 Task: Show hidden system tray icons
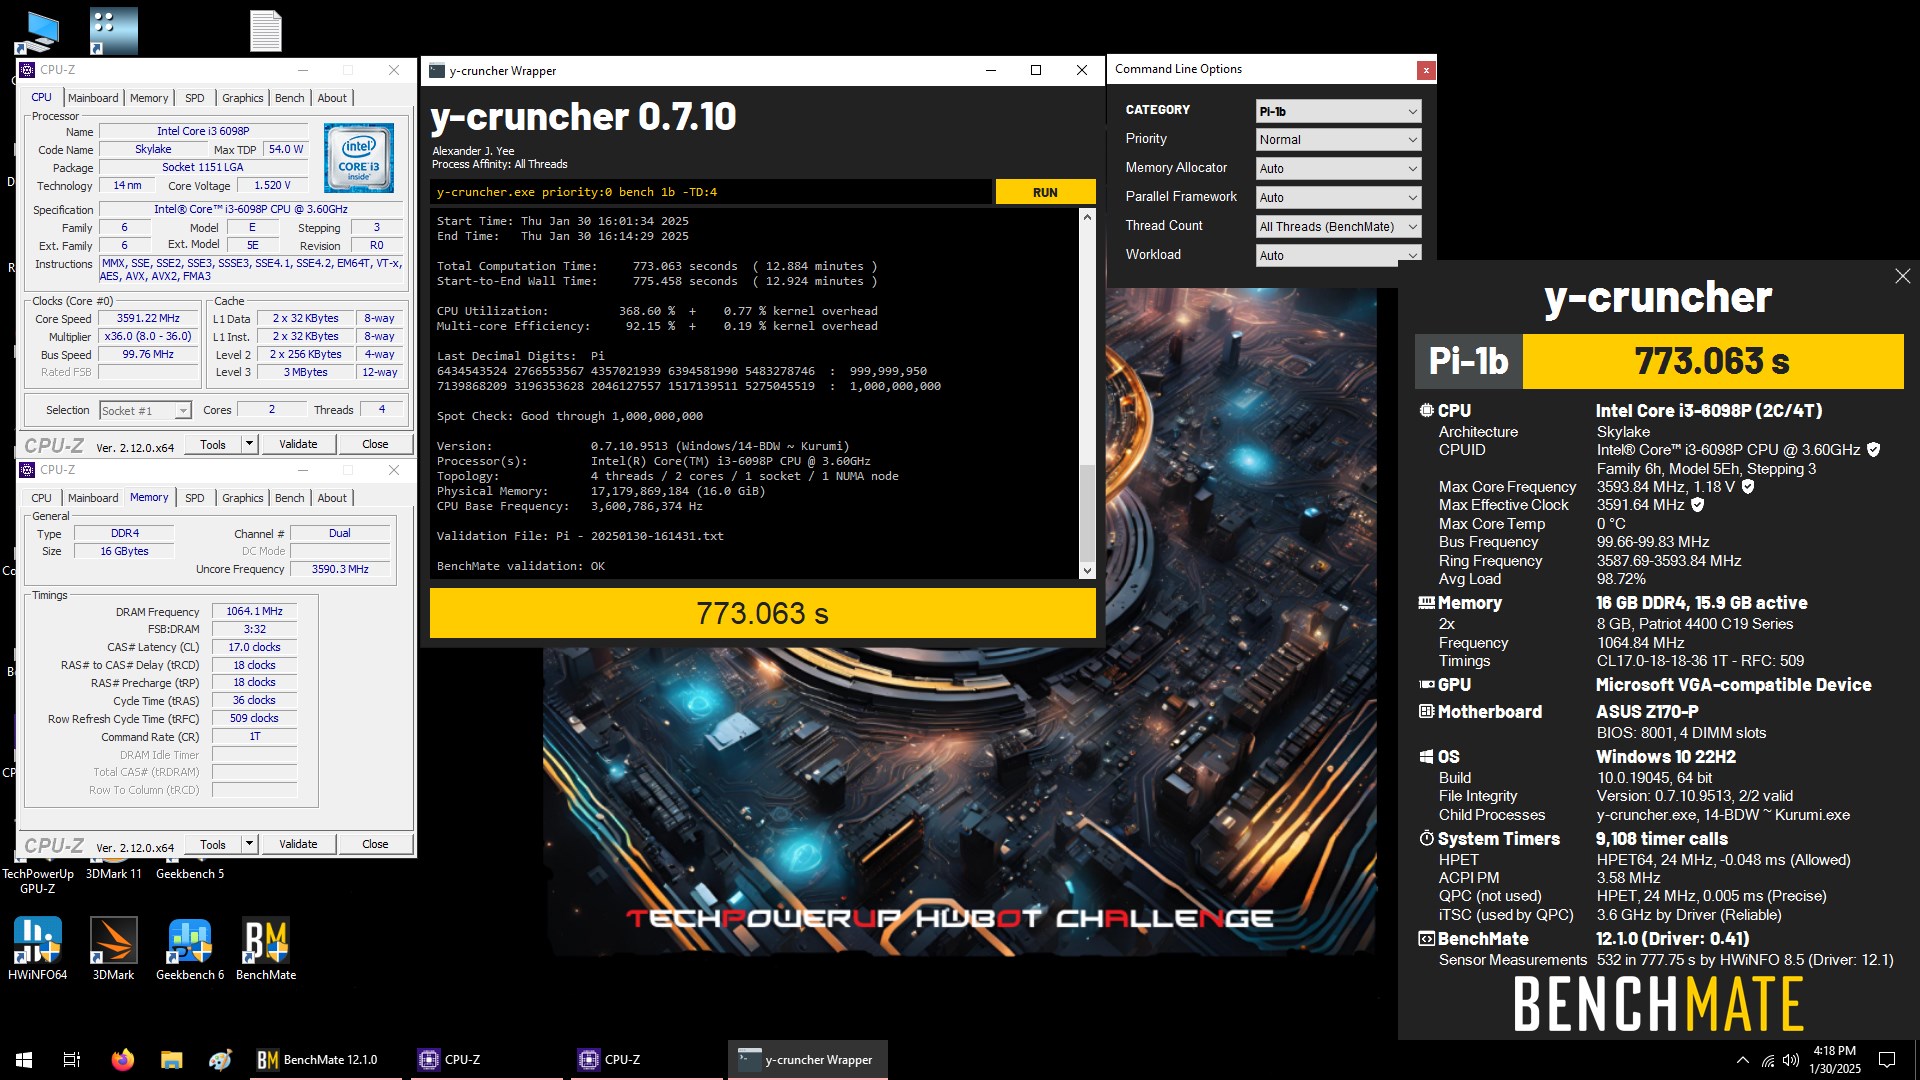[x=1743, y=1060]
